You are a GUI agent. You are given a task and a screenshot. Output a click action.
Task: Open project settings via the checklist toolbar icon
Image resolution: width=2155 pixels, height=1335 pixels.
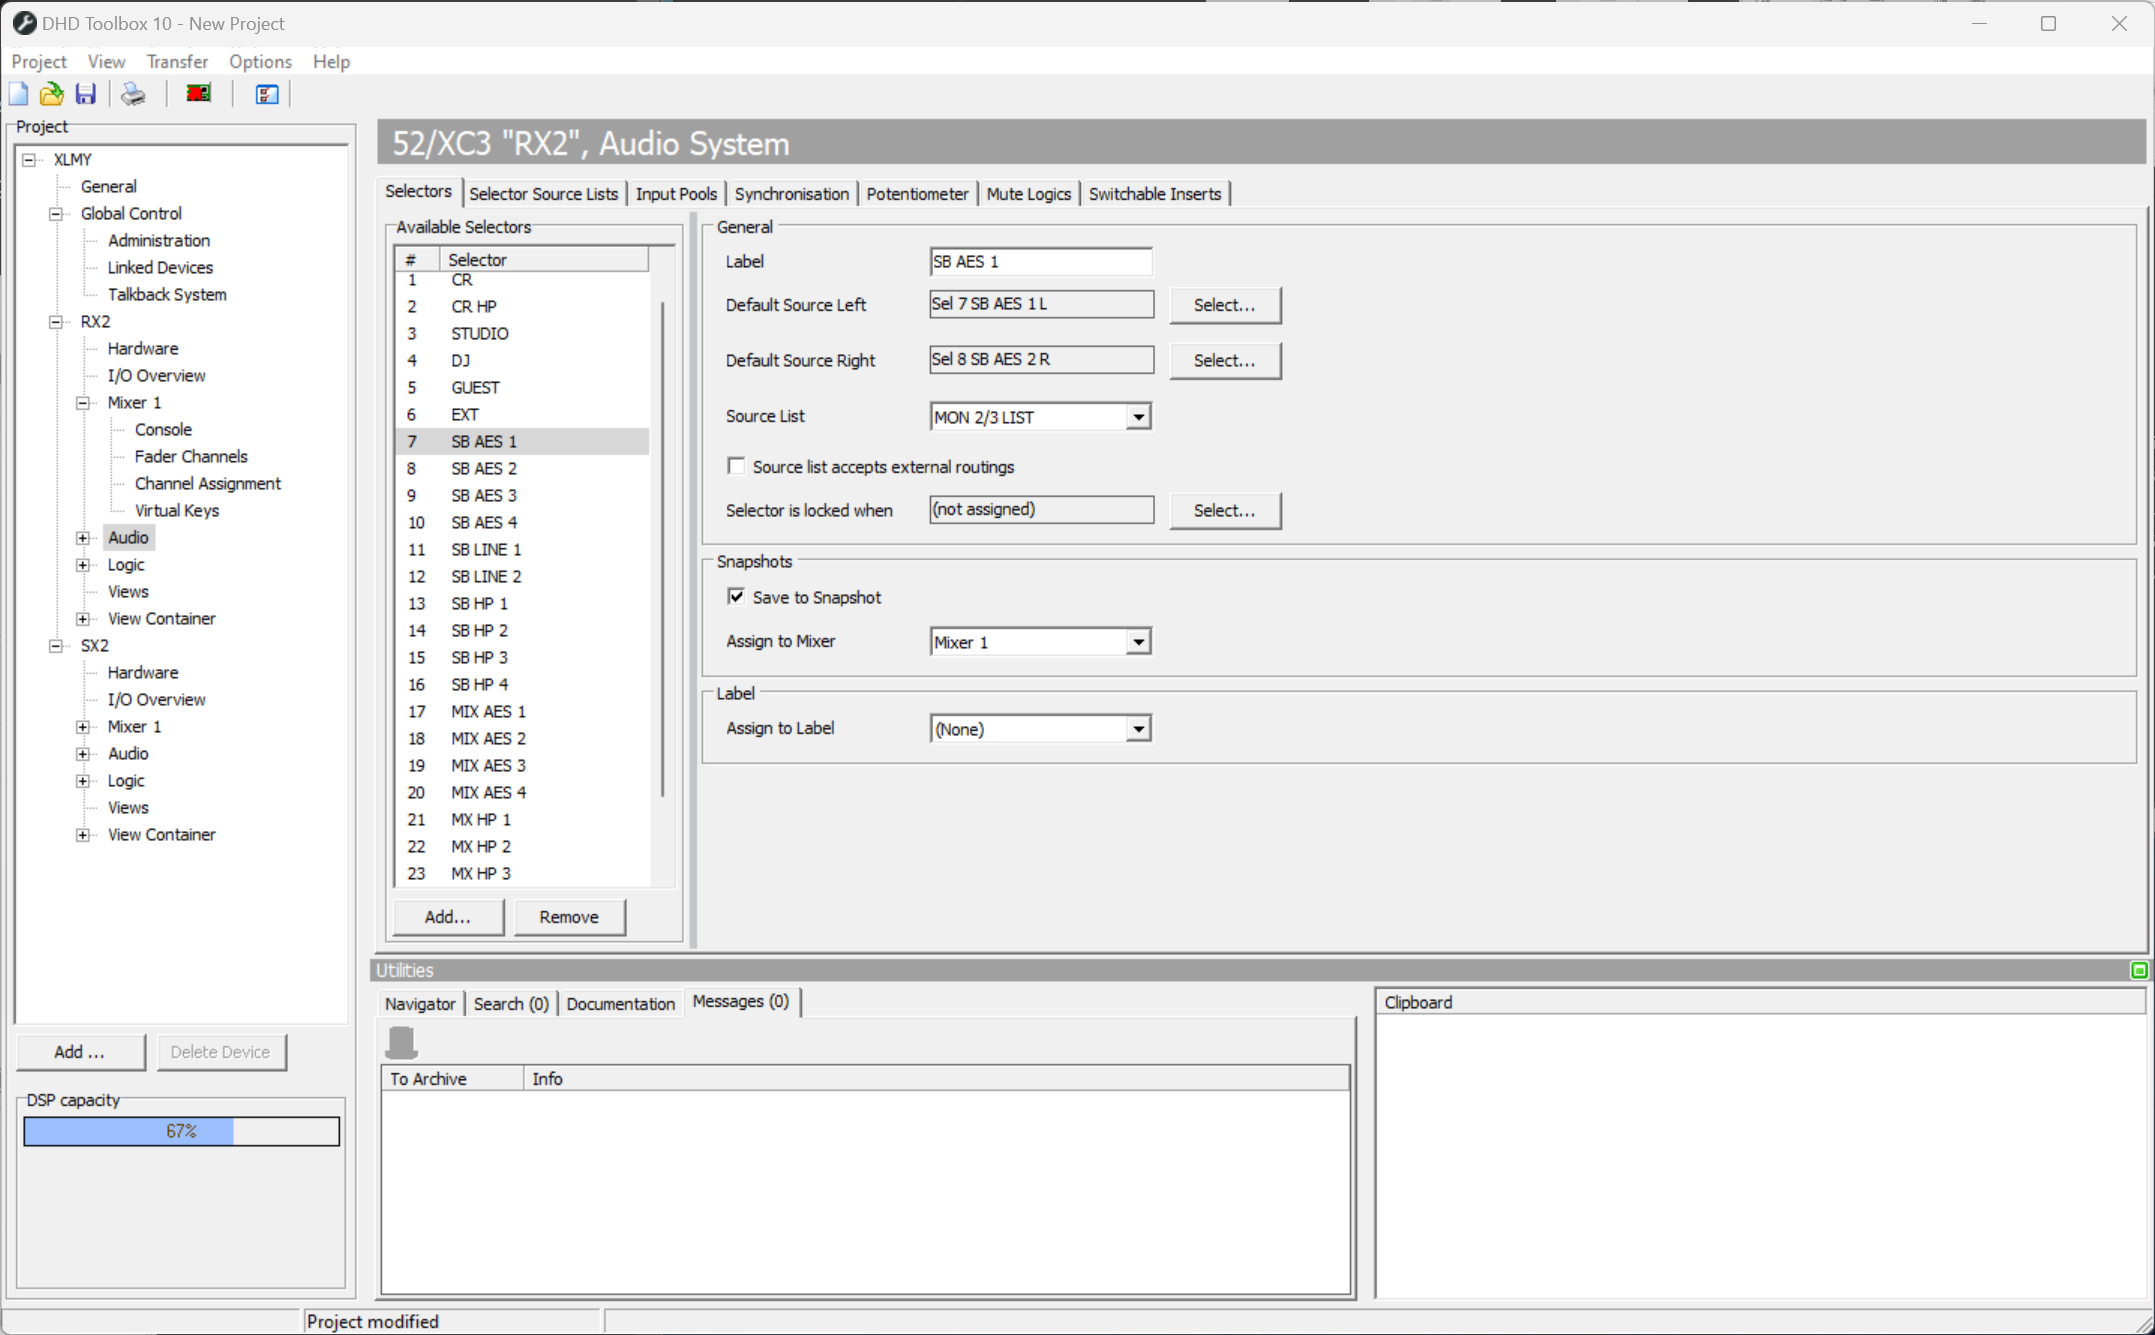coord(265,93)
